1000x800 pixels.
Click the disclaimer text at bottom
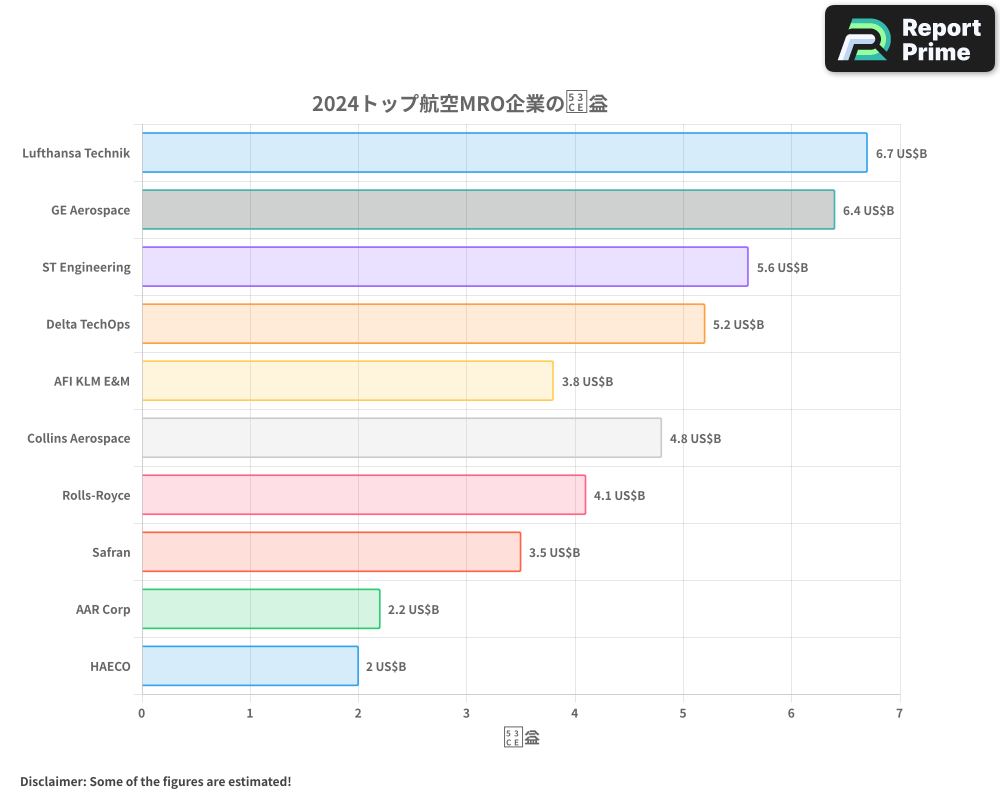point(156,782)
